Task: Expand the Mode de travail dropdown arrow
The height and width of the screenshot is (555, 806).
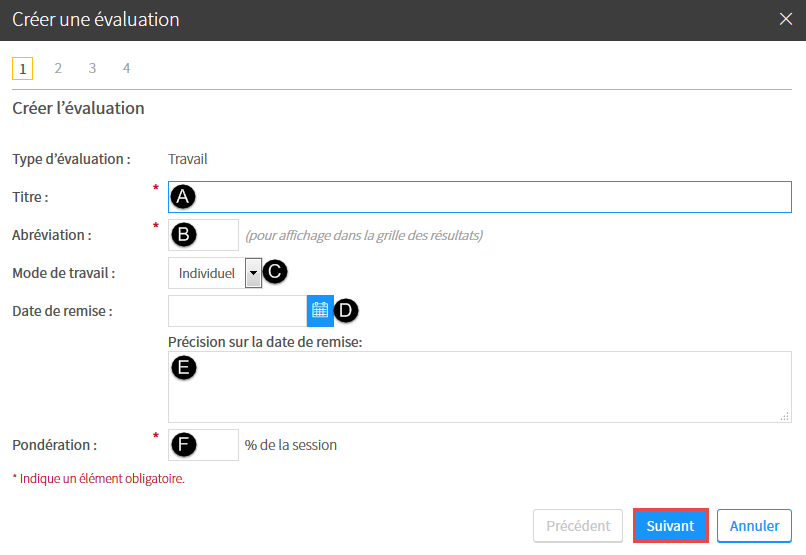Action: [253, 272]
